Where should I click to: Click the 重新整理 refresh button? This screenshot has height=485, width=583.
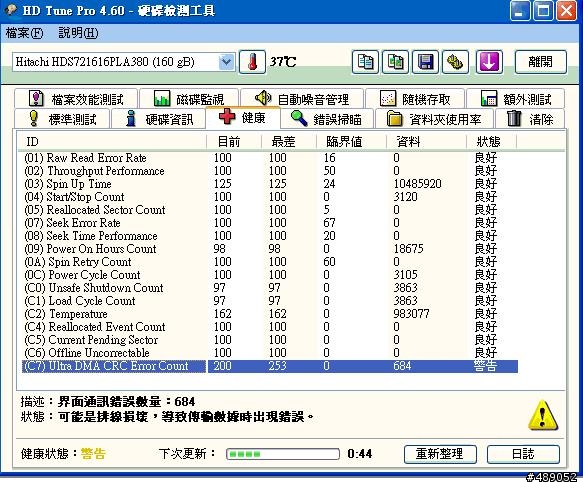point(440,454)
